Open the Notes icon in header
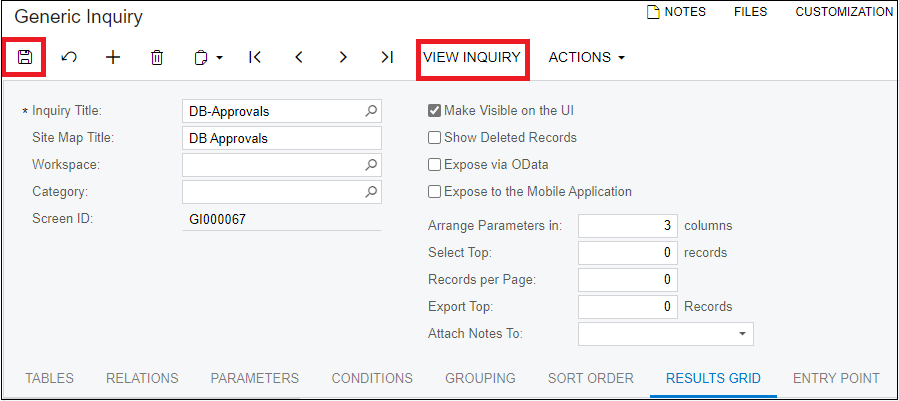The width and height of the screenshot is (899, 401). click(x=653, y=12)
